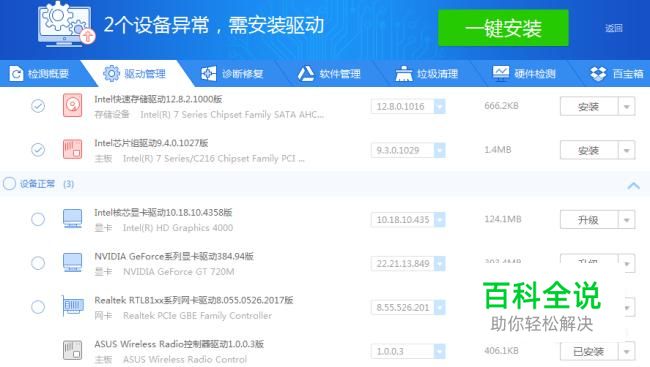Open version dropdown showing 1.0.0.3
This screenshot has width=650, height=367.
click(439, 352)
